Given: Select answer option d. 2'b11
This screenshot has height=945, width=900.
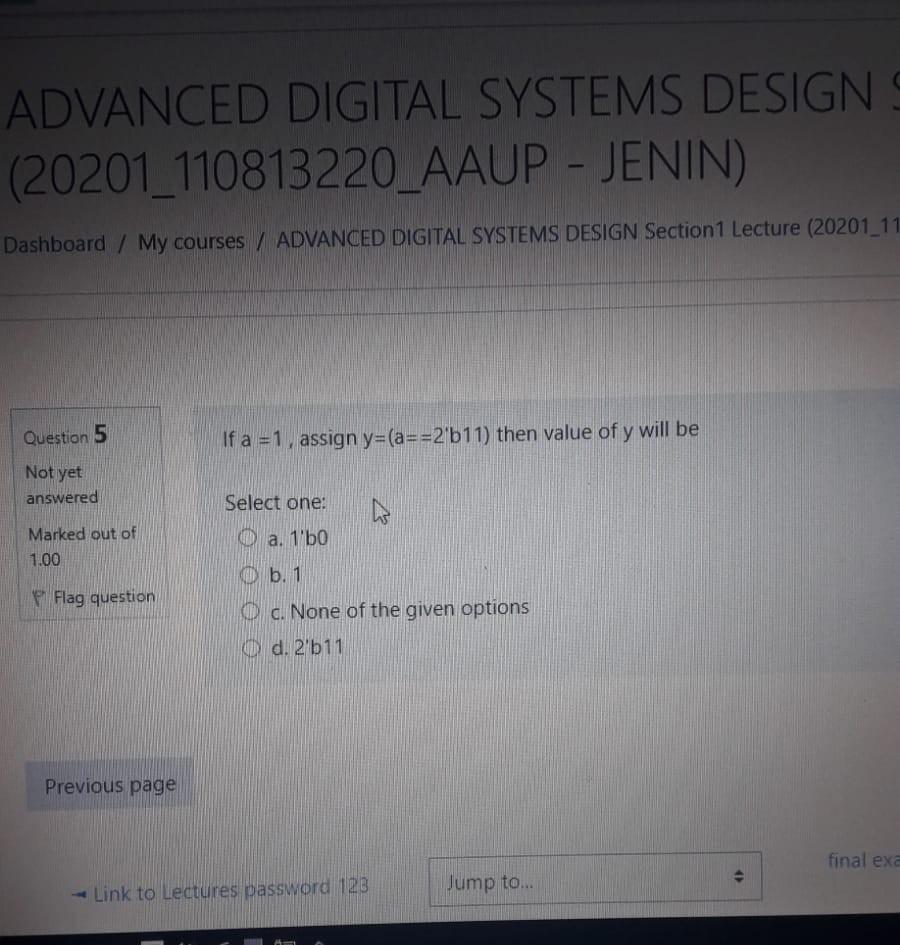Looking at the screenshot, I should tap(249, 646).
